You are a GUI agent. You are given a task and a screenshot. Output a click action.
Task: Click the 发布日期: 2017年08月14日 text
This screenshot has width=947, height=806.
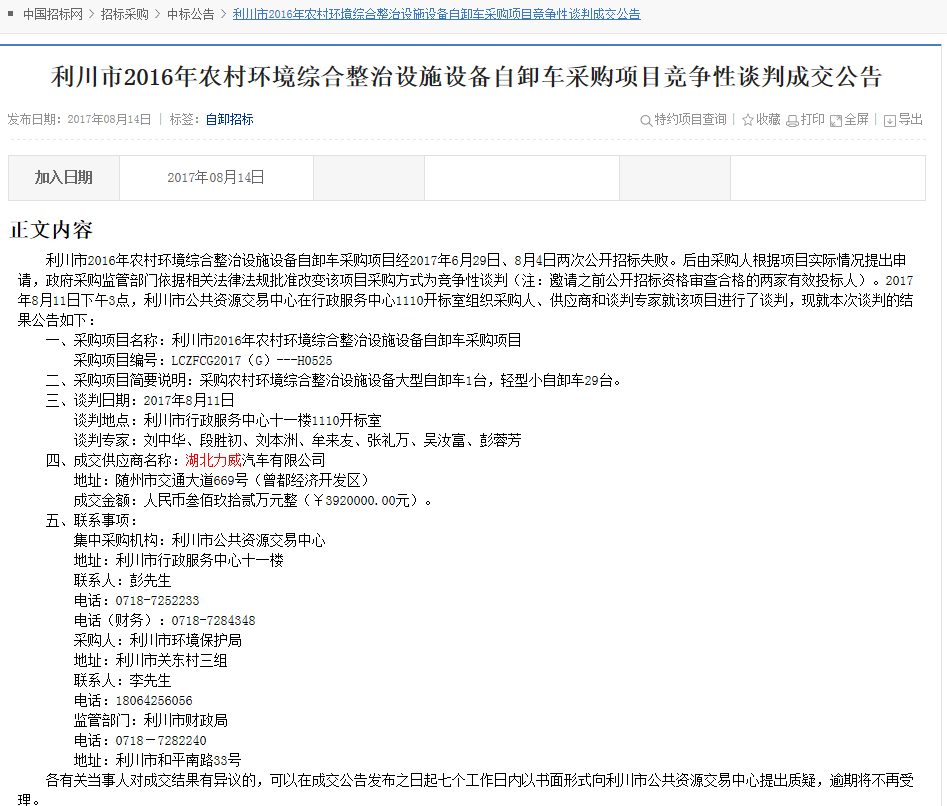(79, 120)
